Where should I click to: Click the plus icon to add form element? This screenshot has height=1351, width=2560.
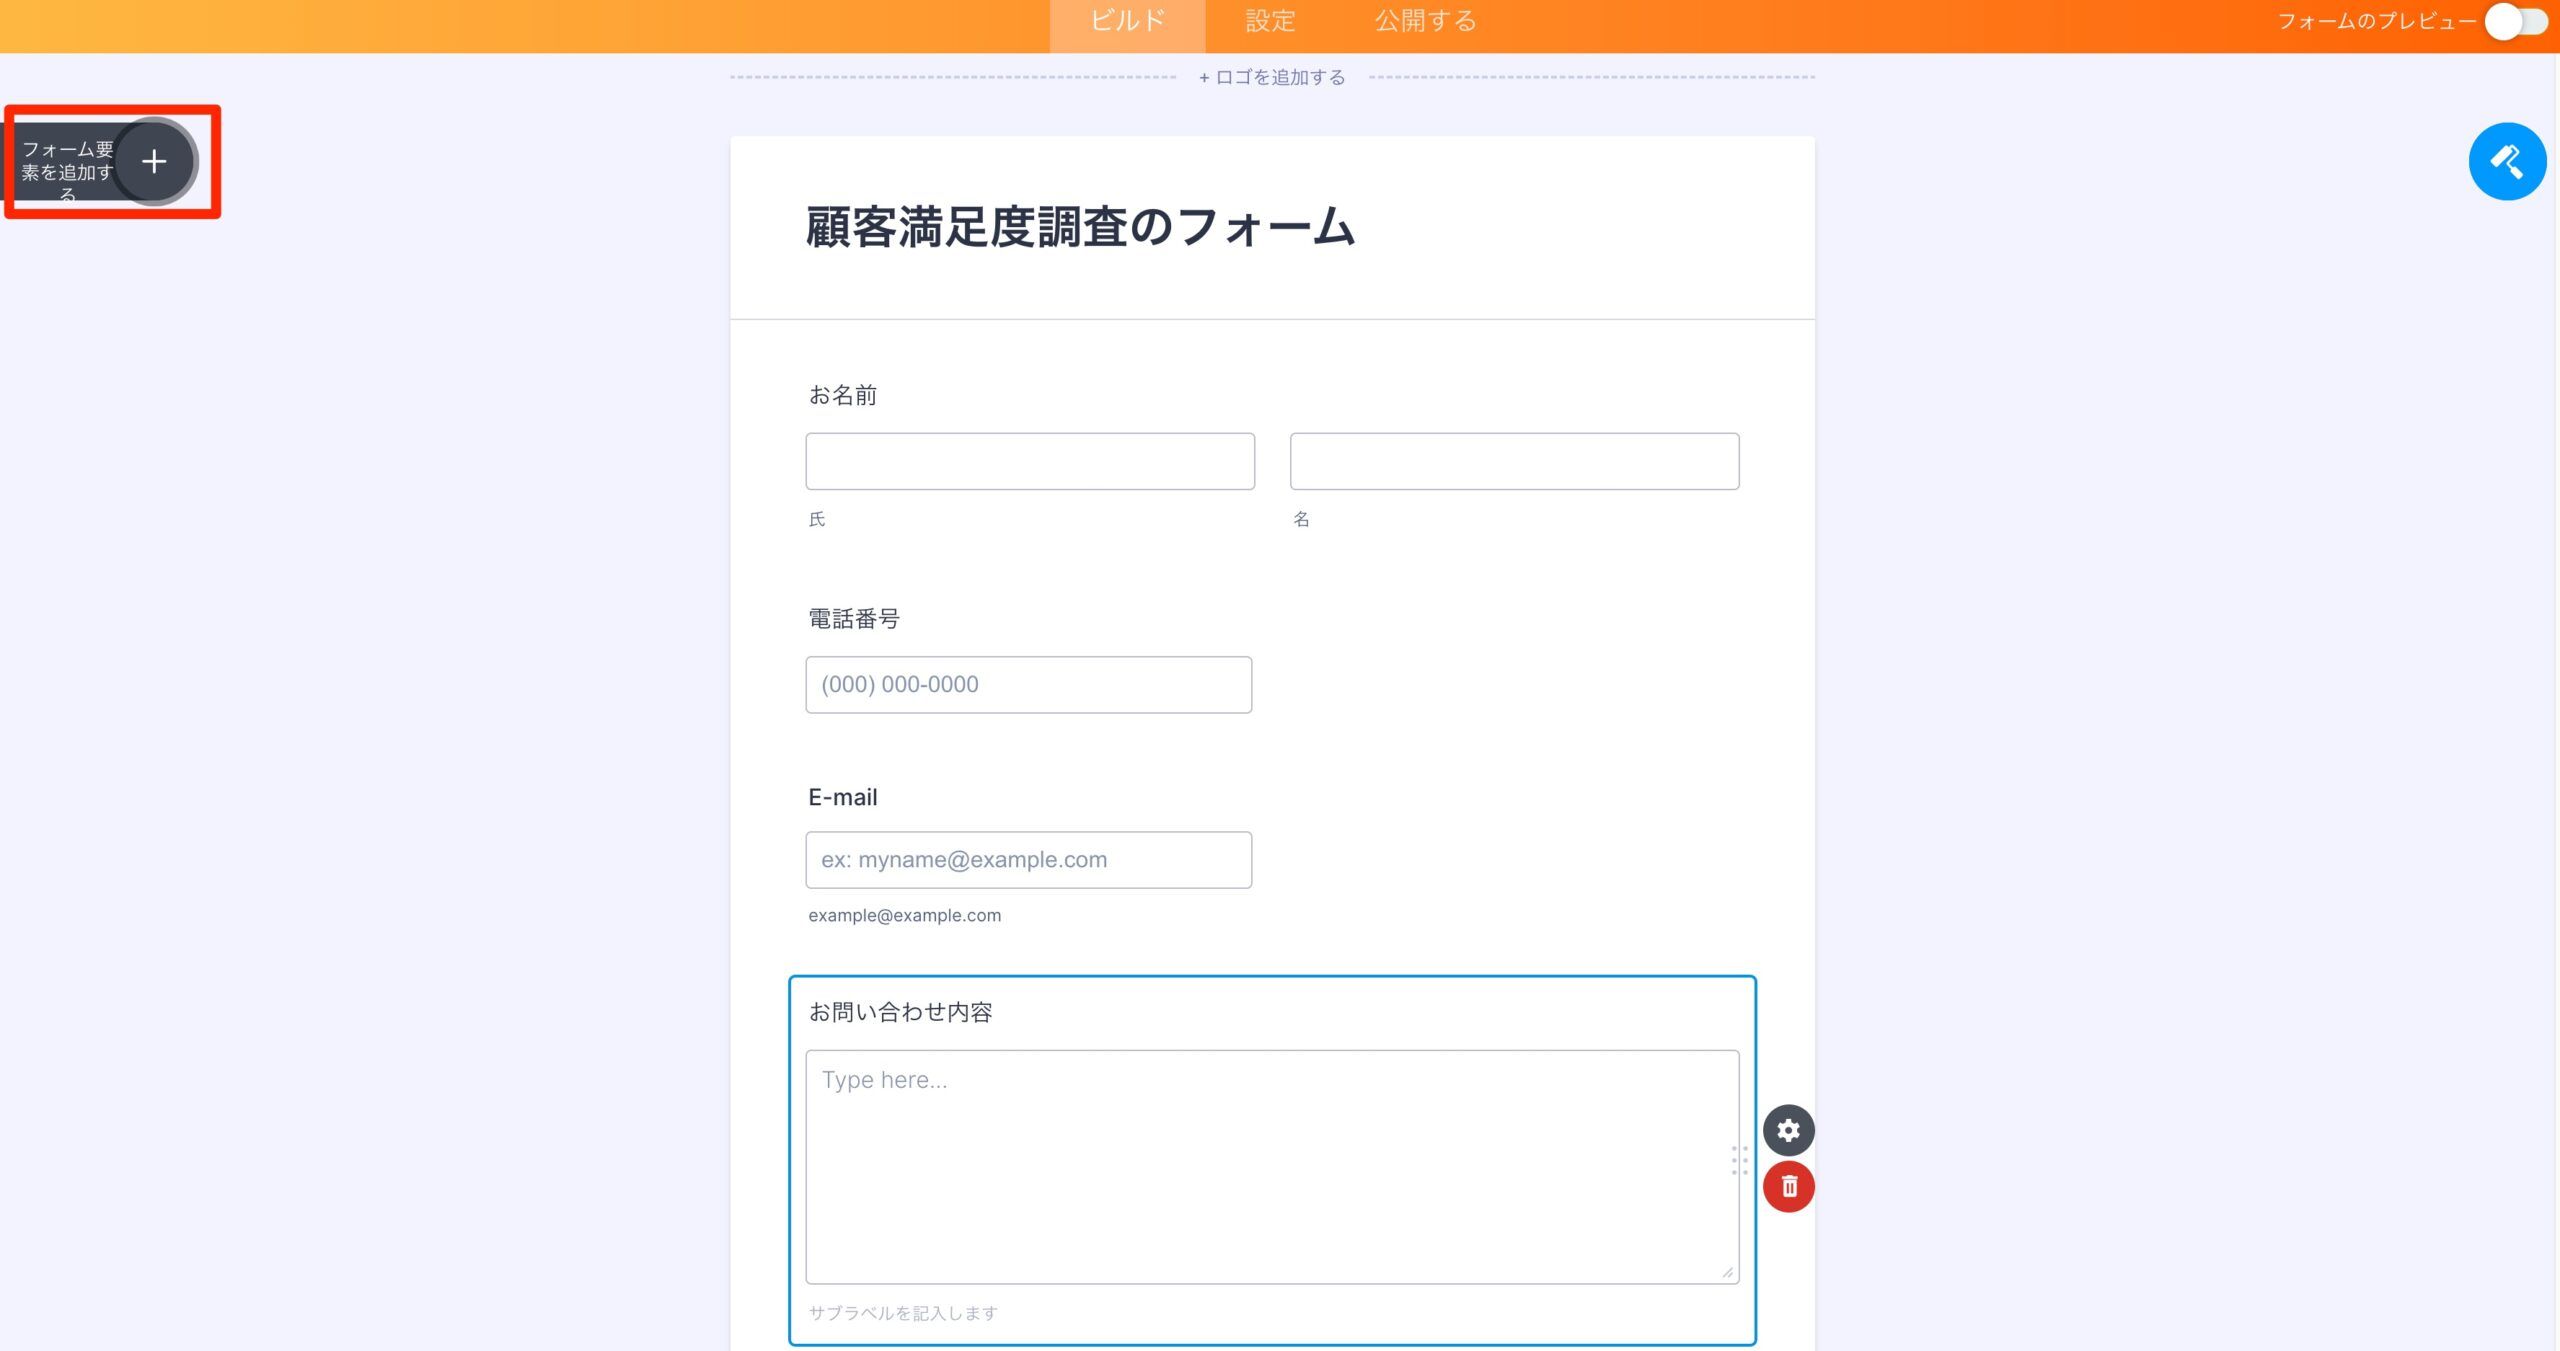154,161
